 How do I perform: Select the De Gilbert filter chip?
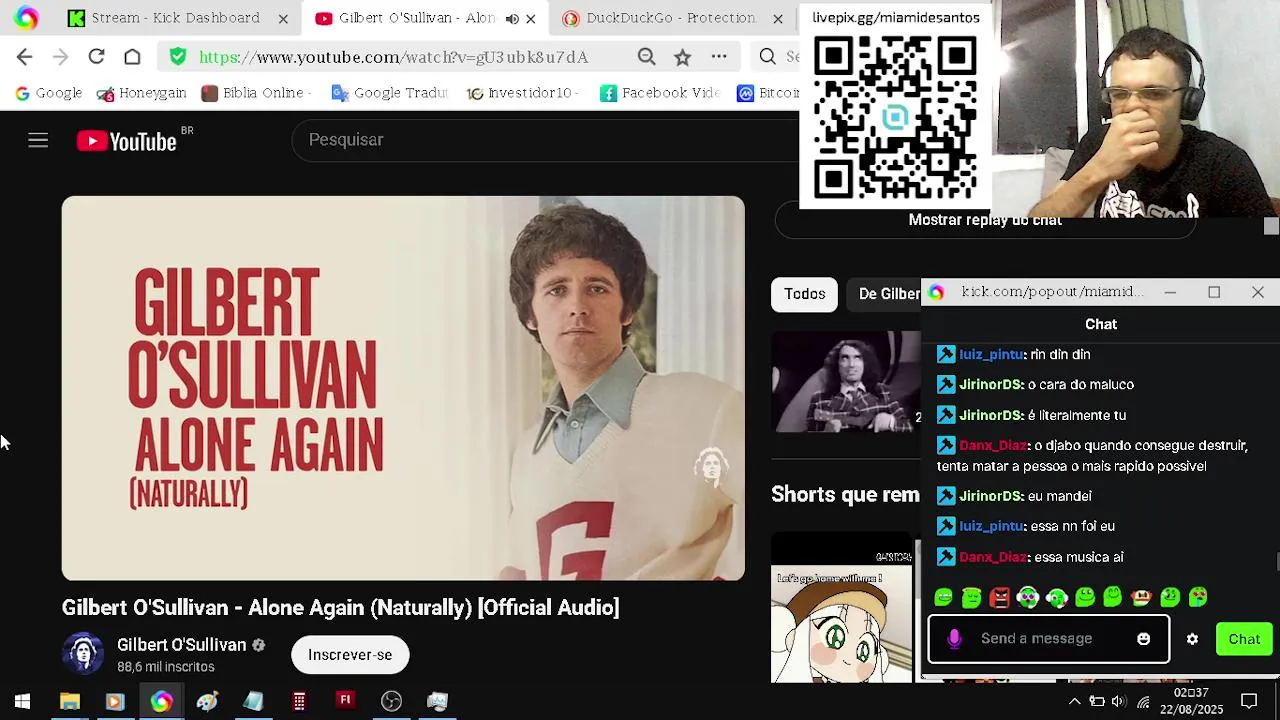(x=885, y=294)
